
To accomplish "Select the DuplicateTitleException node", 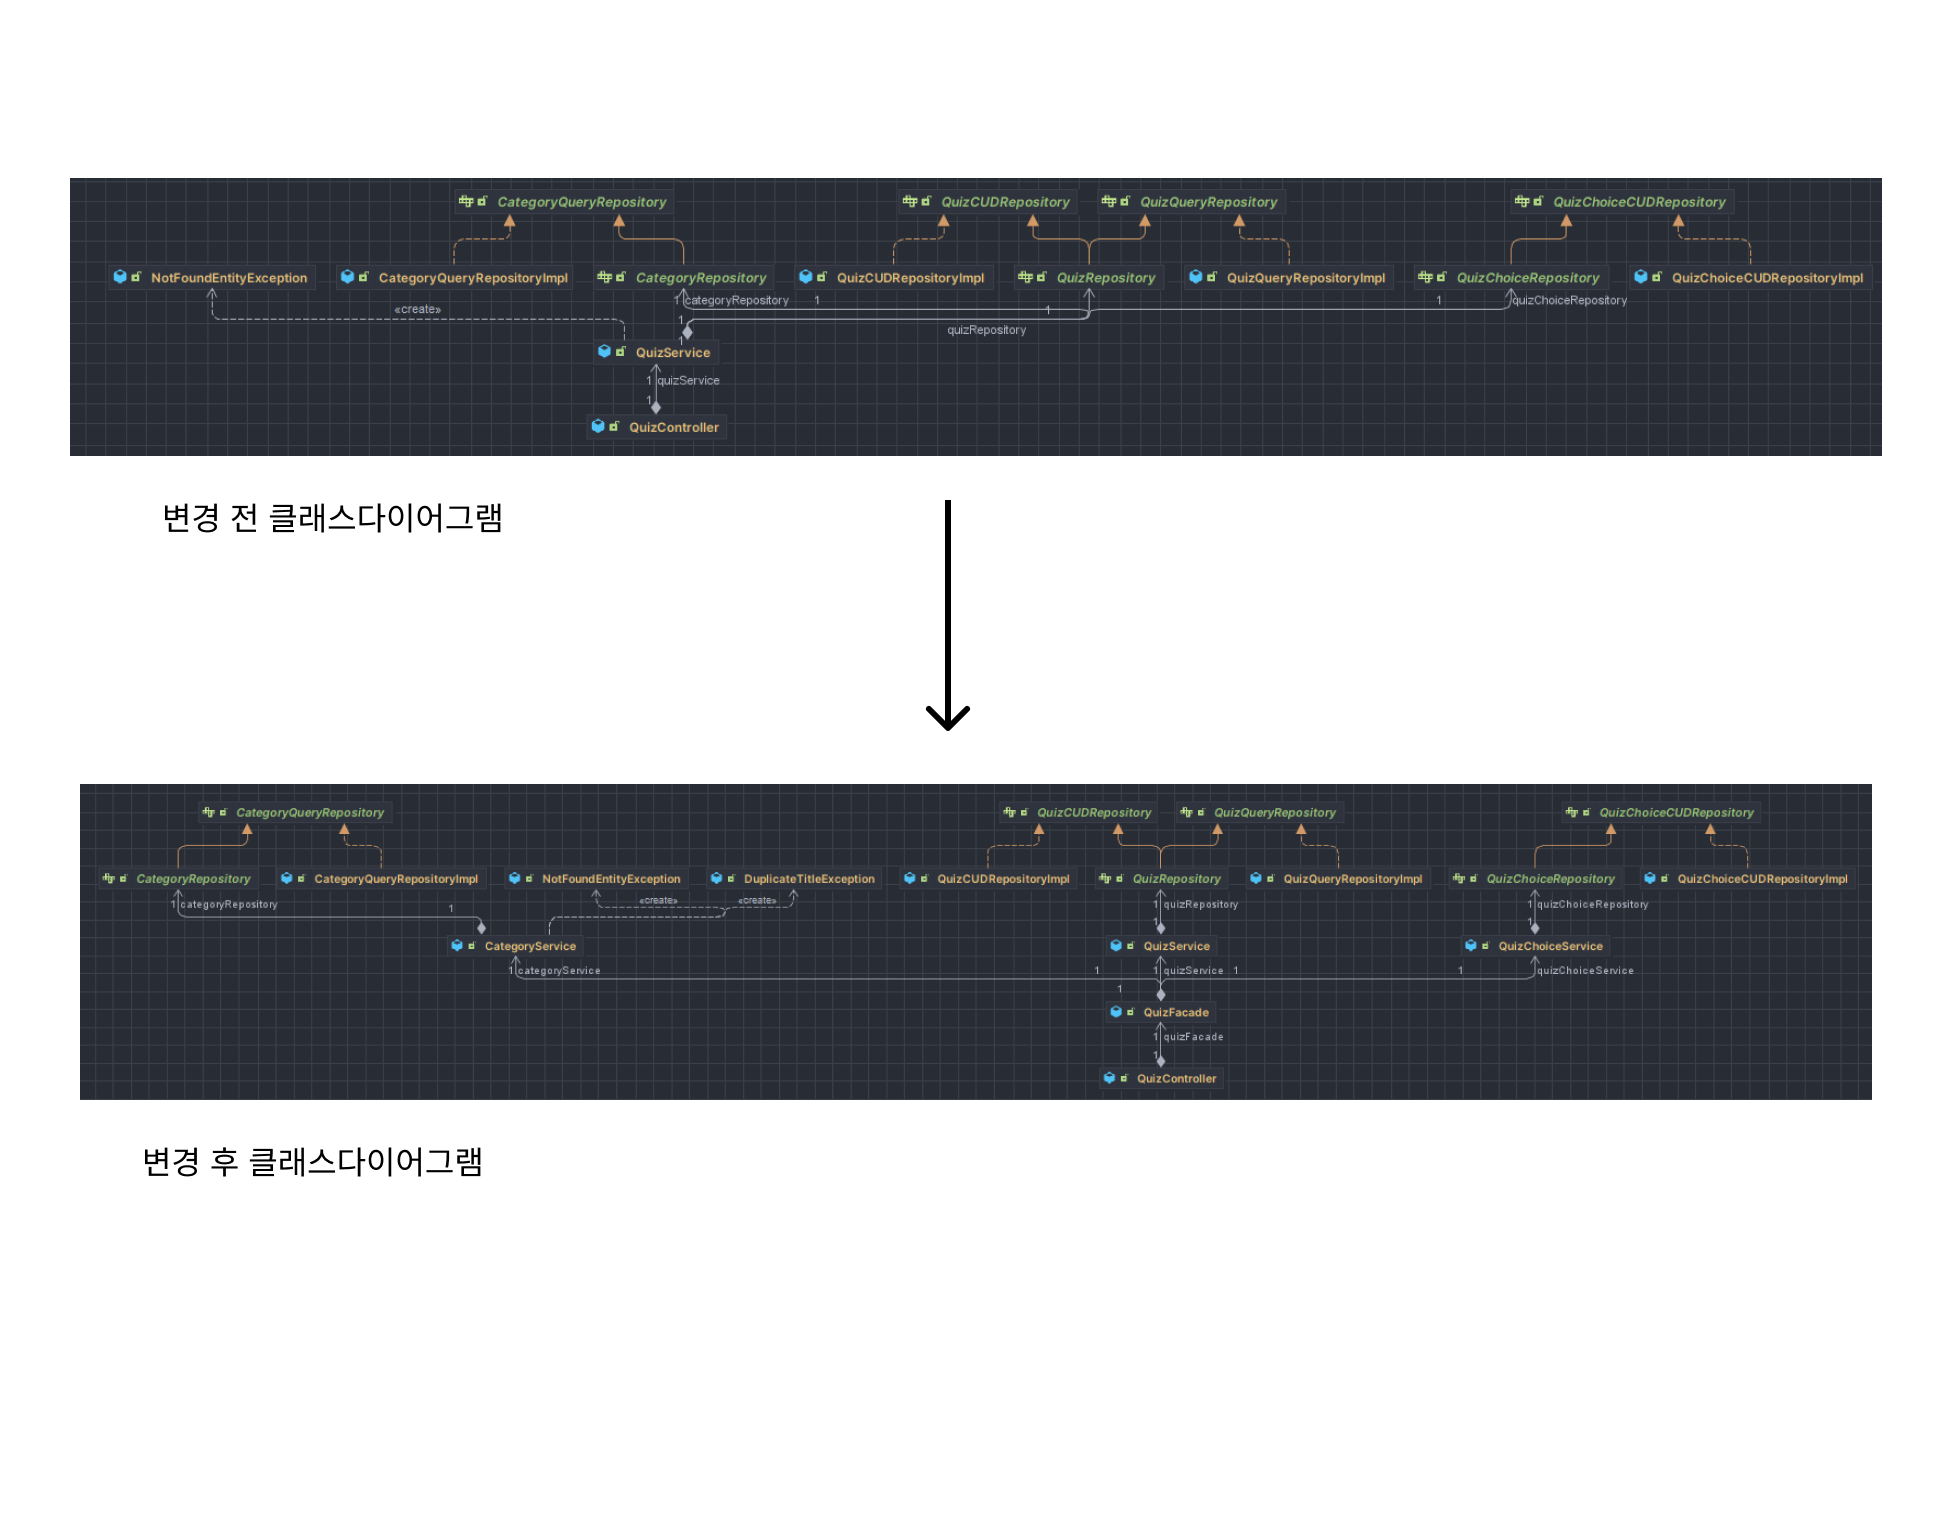I will pyautogui.click(x=808, y=879).
